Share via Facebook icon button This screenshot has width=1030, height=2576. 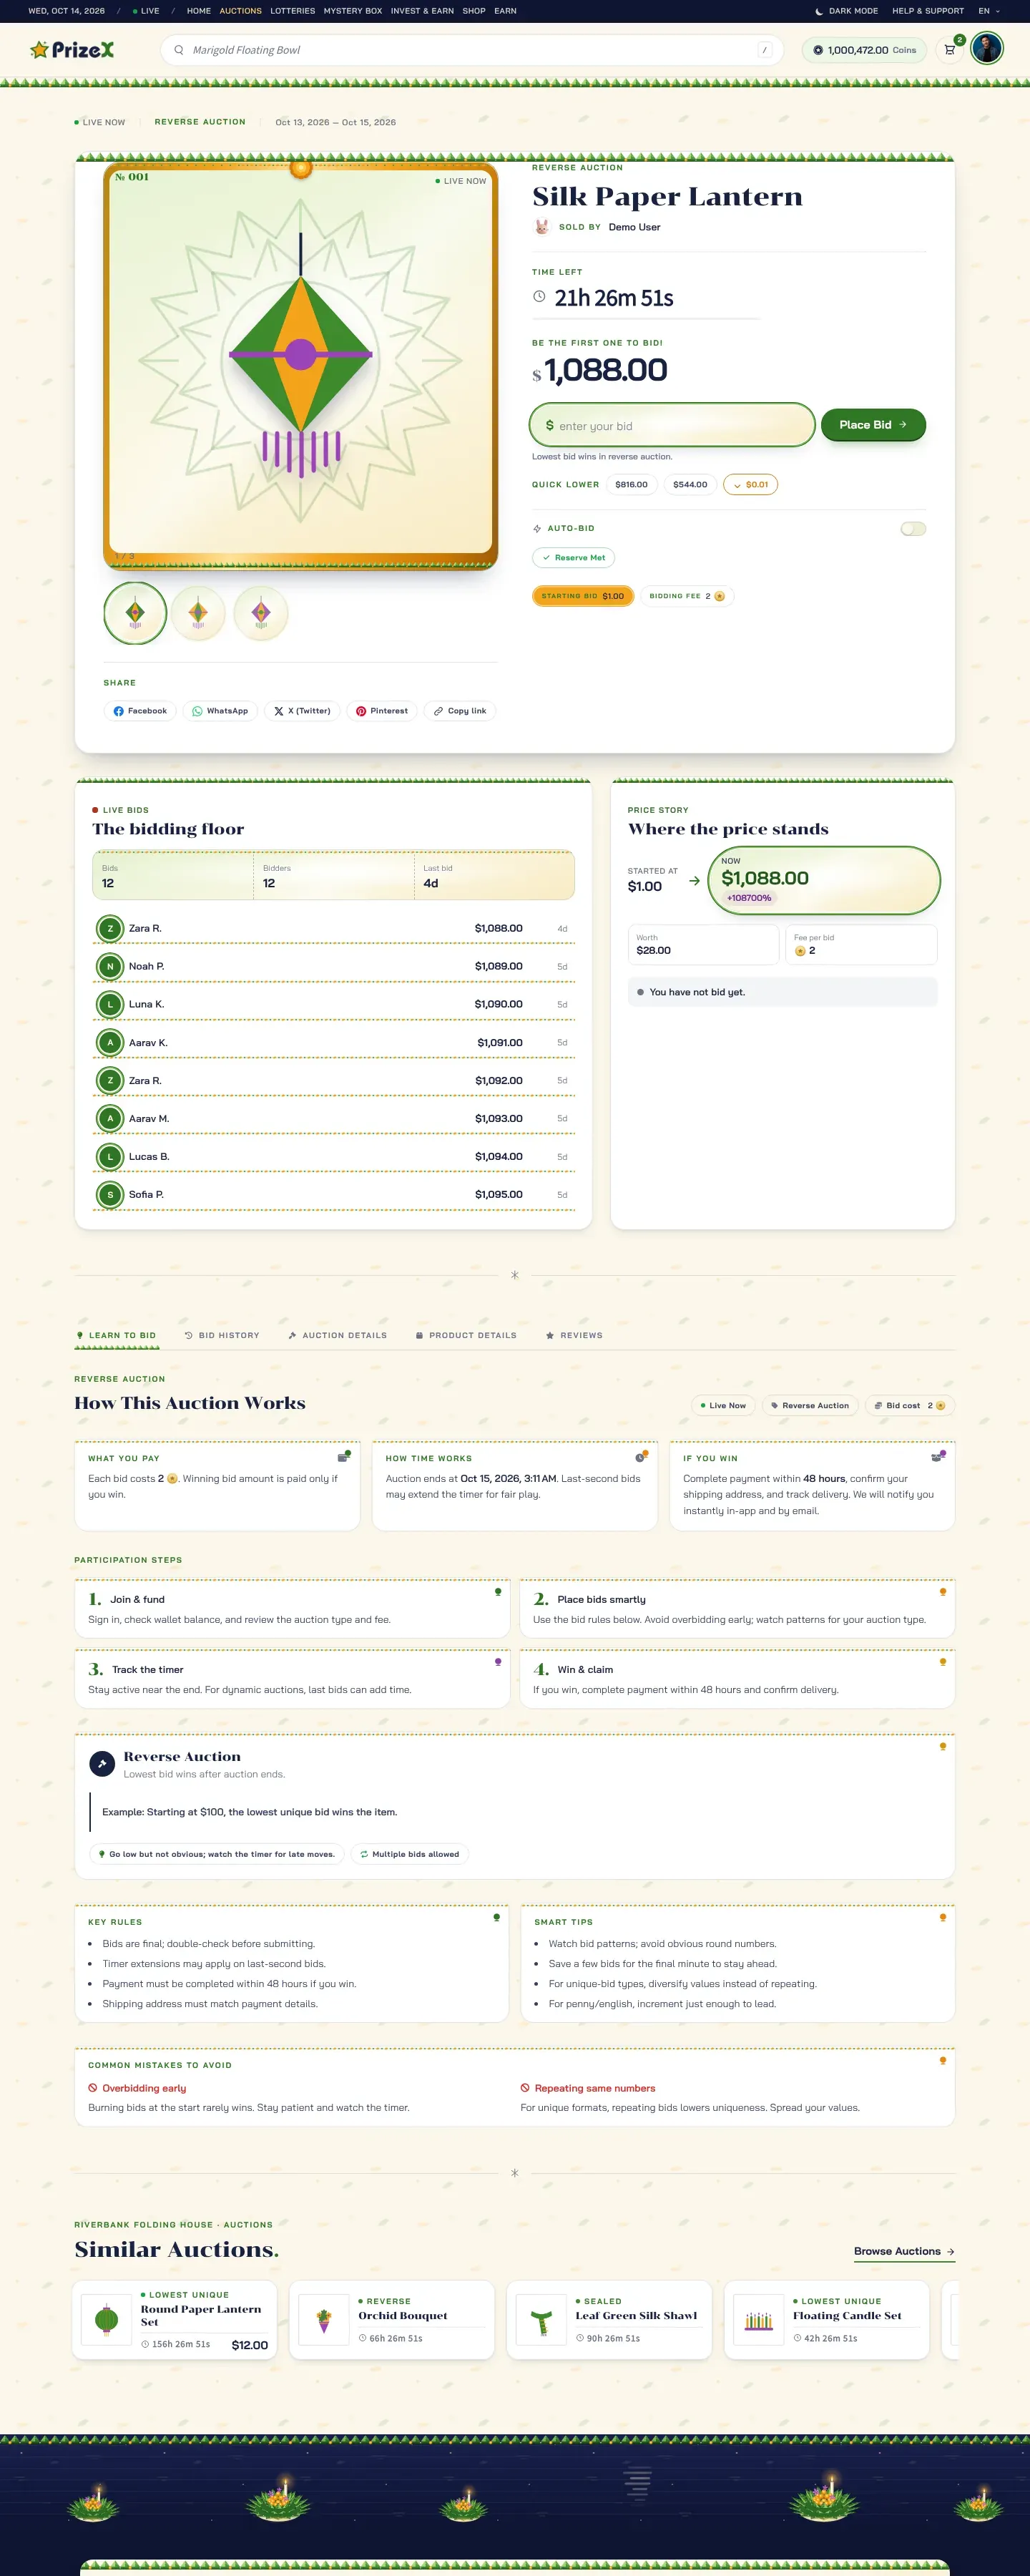140,711
